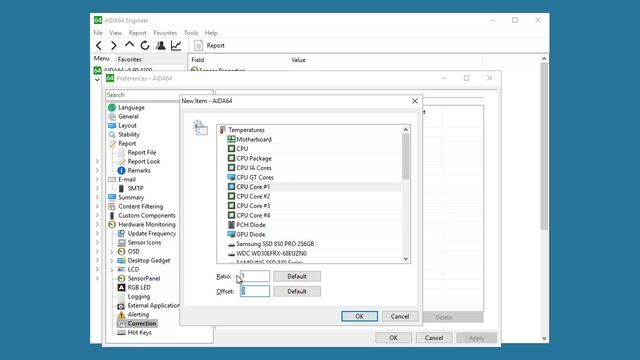Click OK in Preferences window

coord(393,338)
